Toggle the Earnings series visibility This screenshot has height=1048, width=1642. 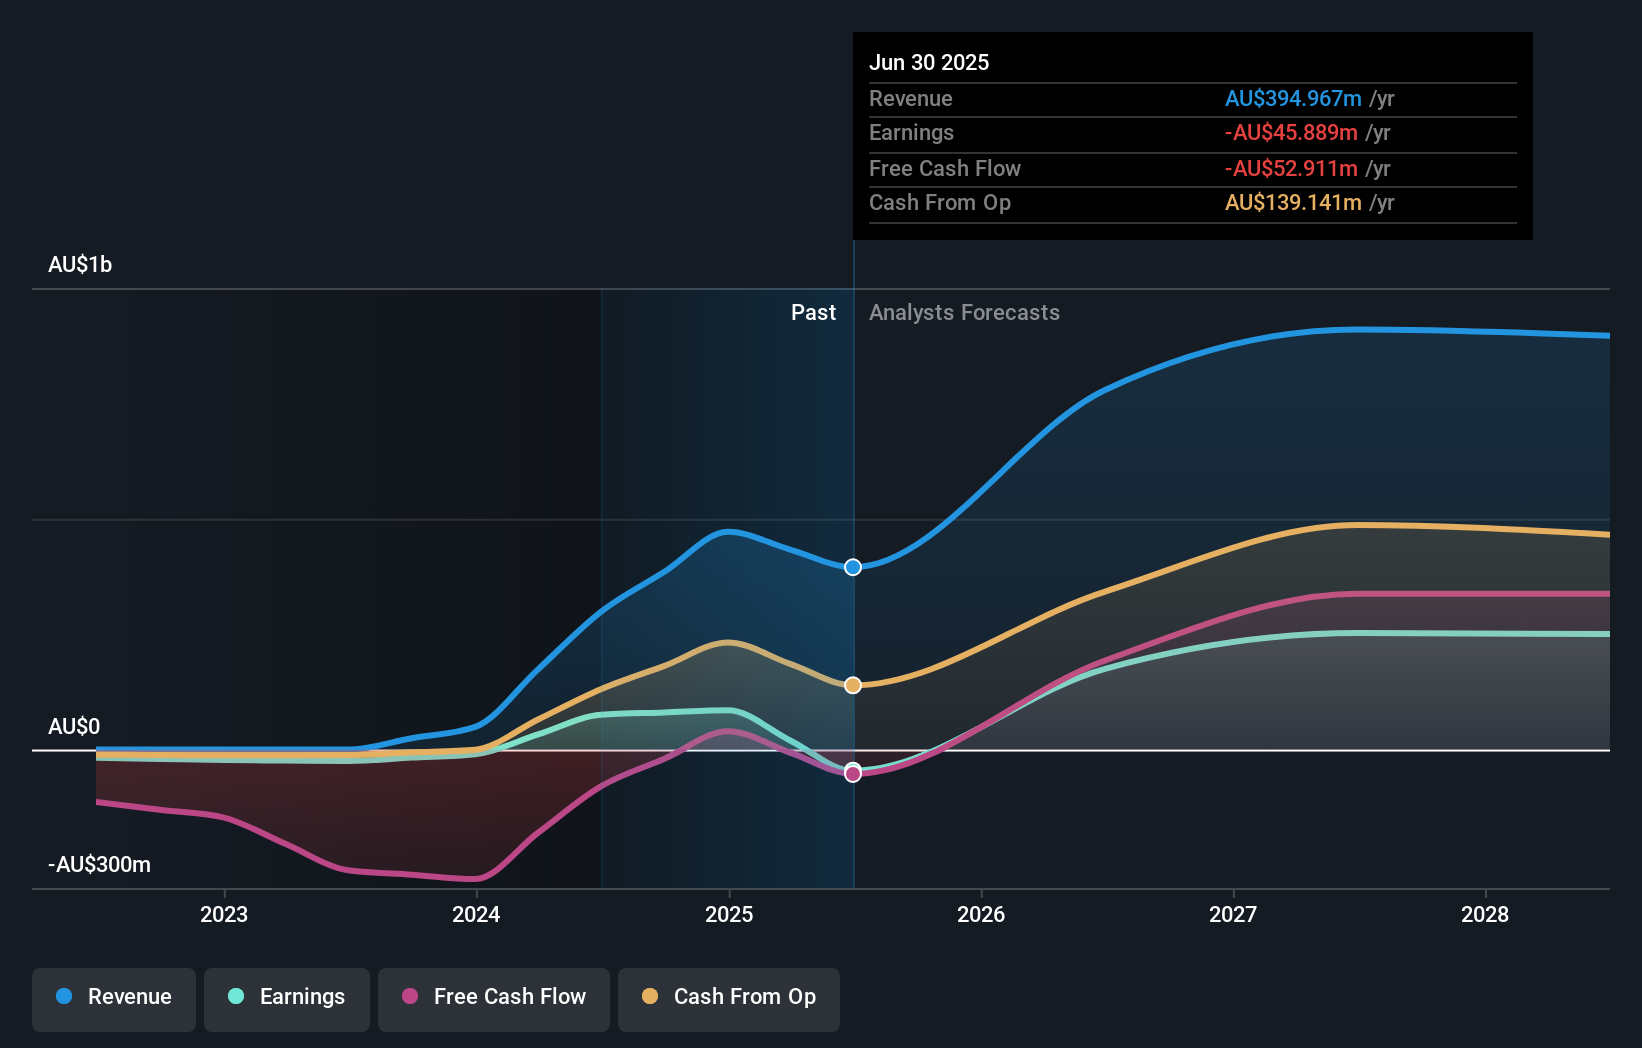(286, 997)
